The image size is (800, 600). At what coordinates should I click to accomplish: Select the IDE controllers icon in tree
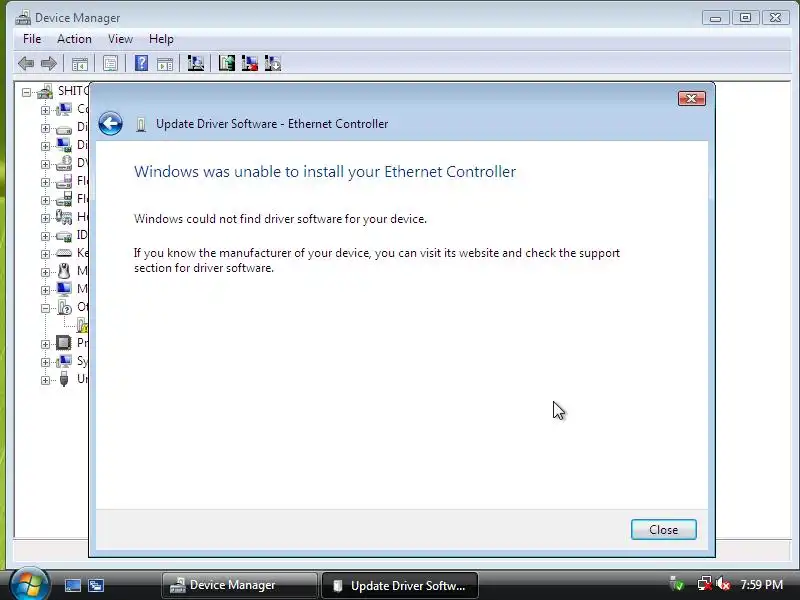pos(64,236)
